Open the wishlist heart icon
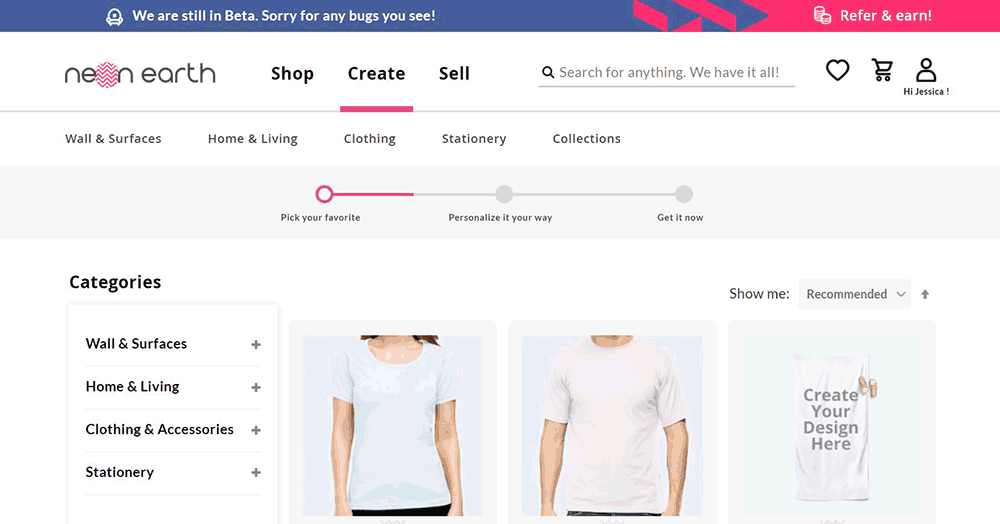The width and height of the screenshot is (1000, 524). (x=837, y=70)
